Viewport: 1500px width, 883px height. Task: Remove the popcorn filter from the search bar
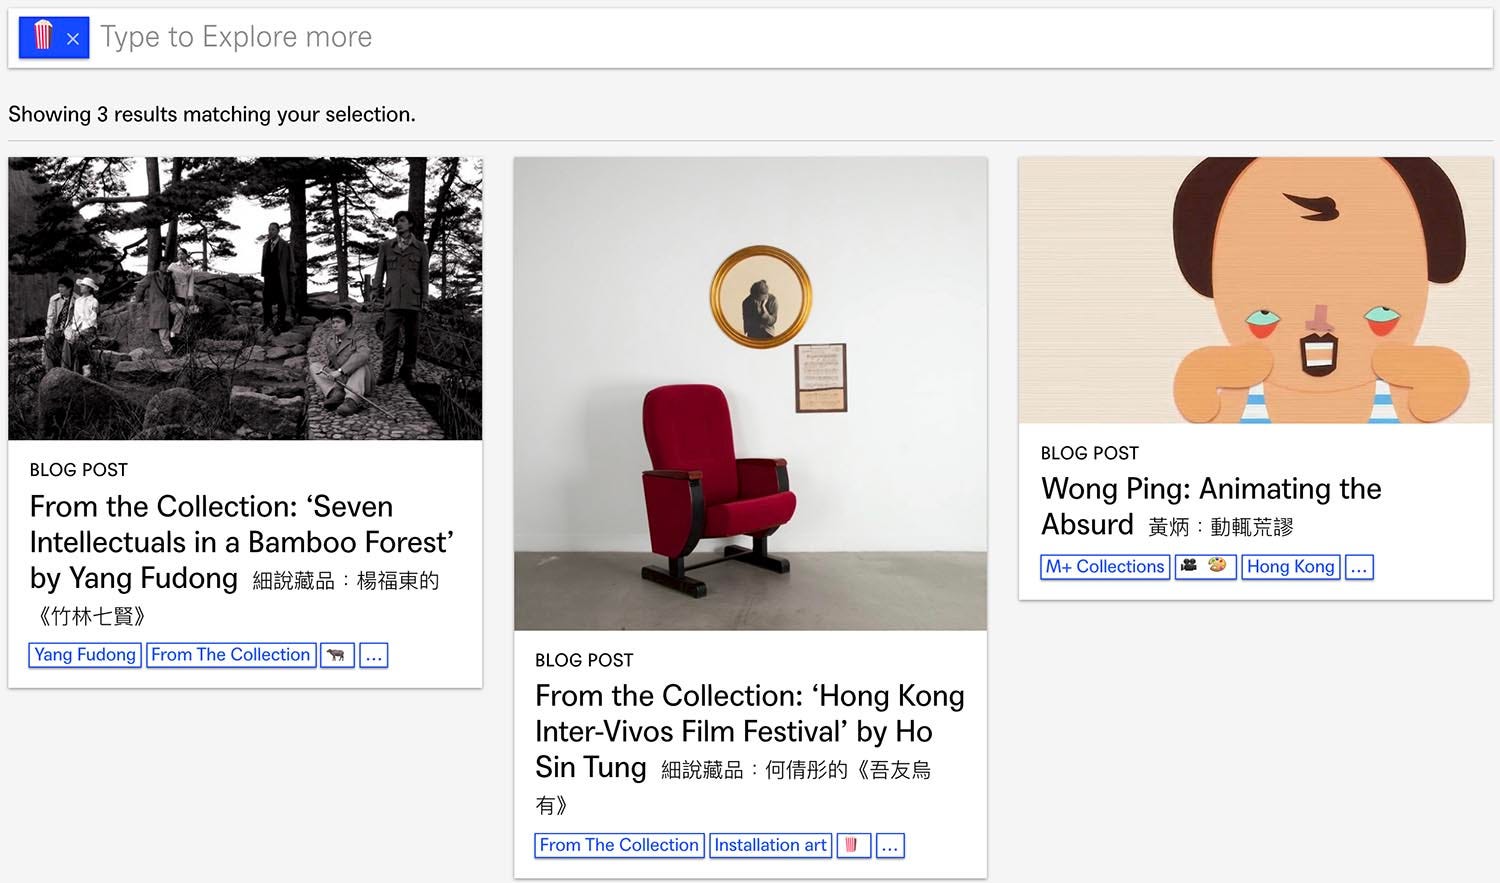[x=73, y=39]
